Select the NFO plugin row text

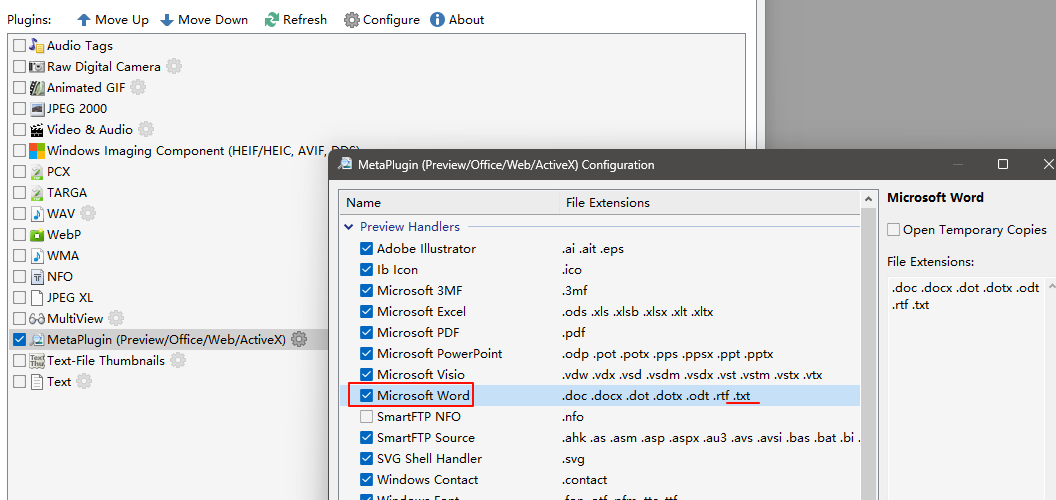coord(60,276)
